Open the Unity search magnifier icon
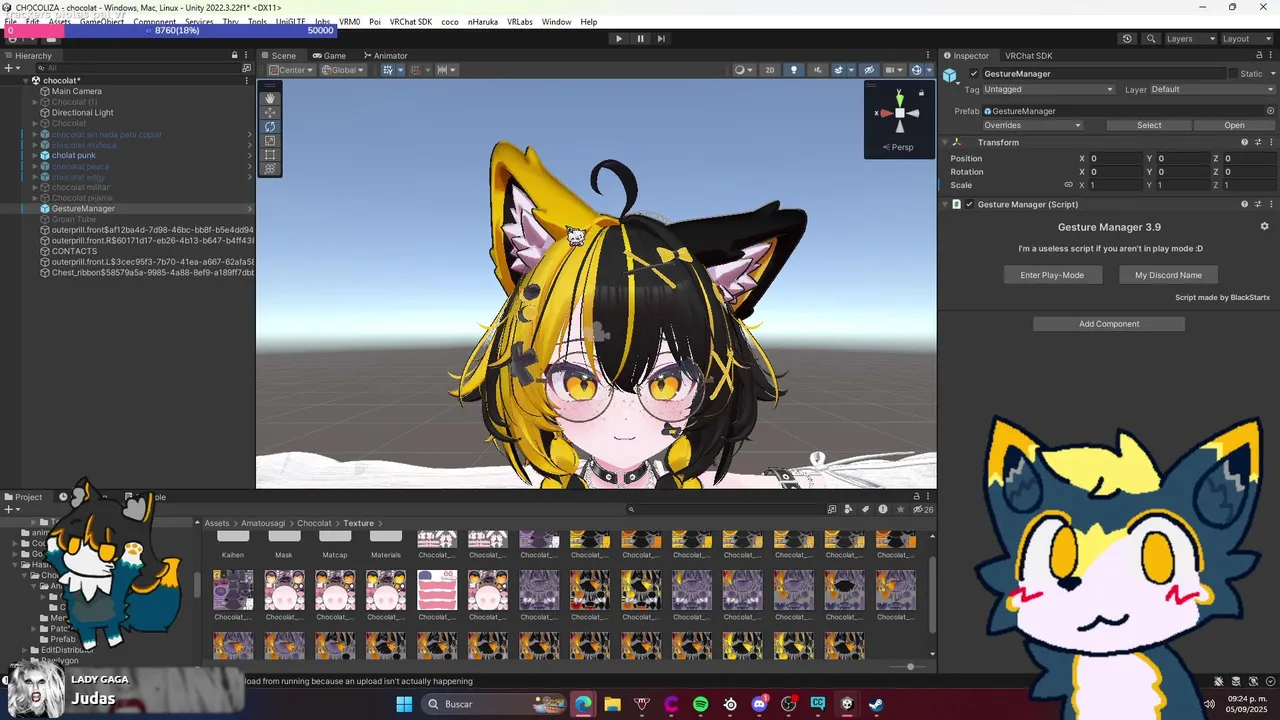 [x=1151, y=39]
